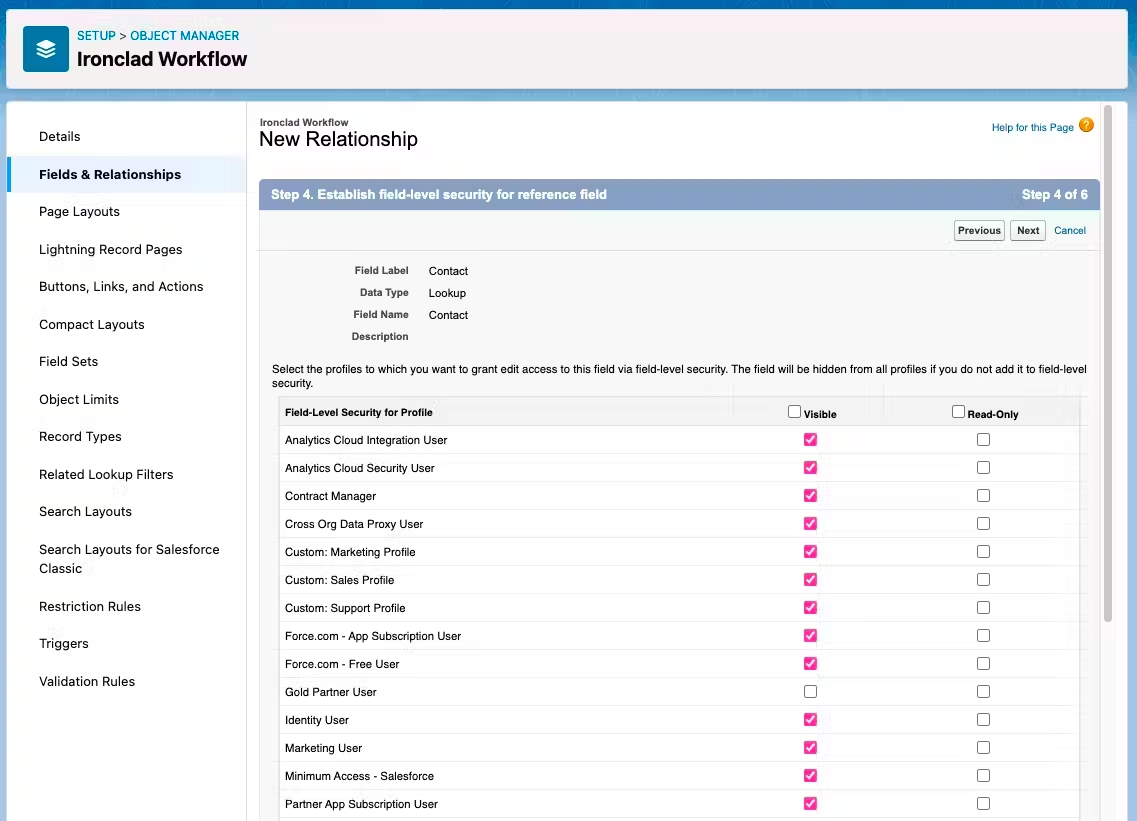Uncheck Visible for Analytics Cloud Integration User
The image size is (1137, 821).
click(810, 440)
